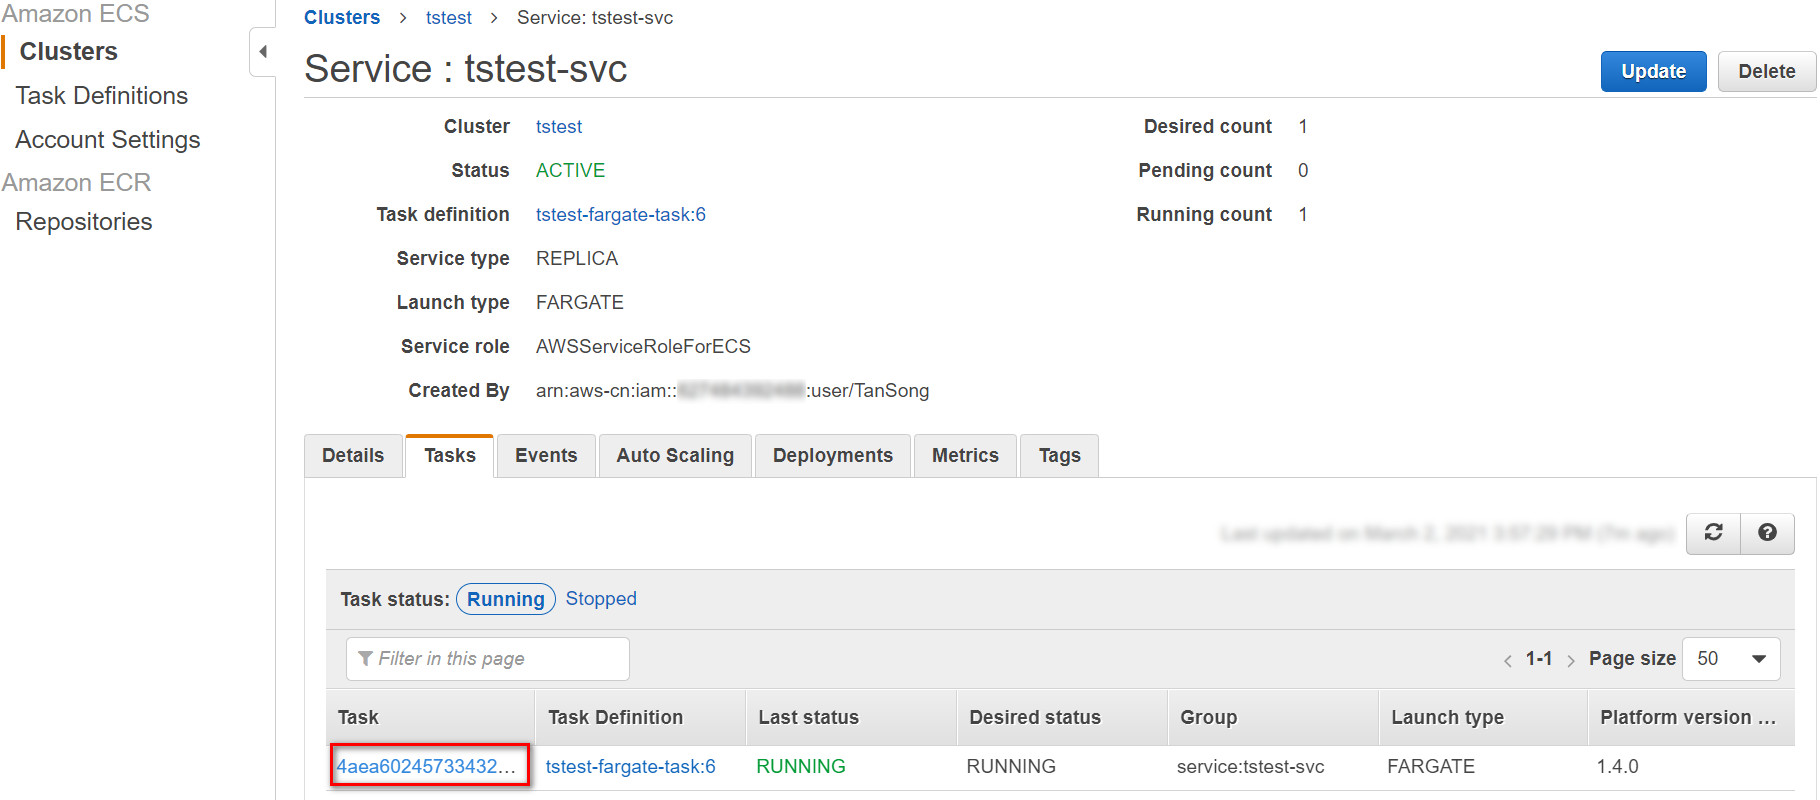Open task 4aea60245733432 link
Image resolution: width=1820 pixels, height=800 pixels.
coord(426,767)
